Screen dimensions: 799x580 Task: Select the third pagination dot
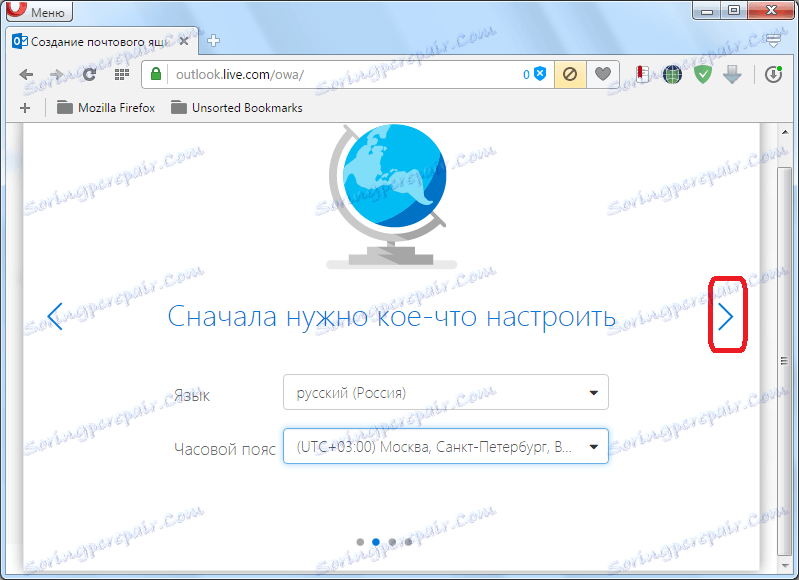coord(392,542)
